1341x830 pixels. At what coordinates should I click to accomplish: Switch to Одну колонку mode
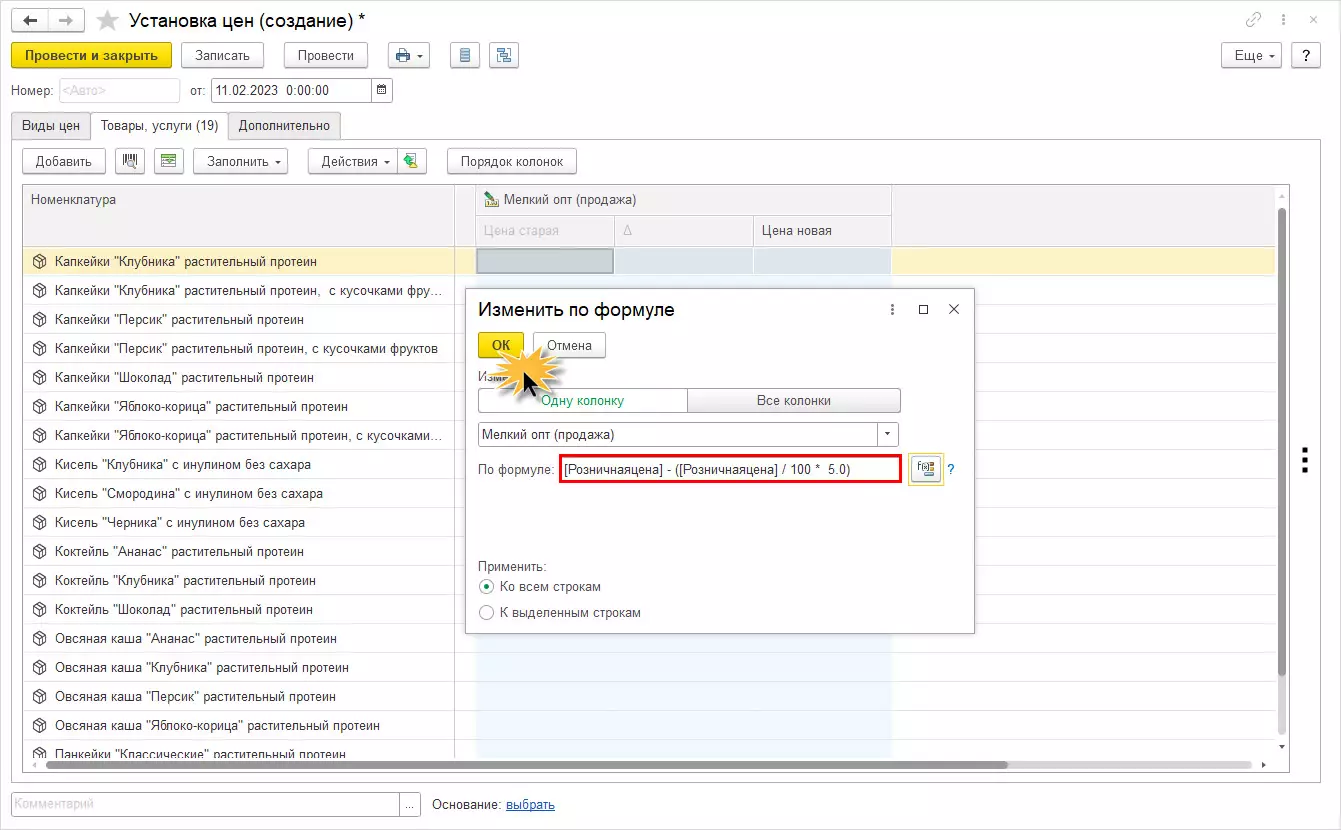click(x=583, y=400)
